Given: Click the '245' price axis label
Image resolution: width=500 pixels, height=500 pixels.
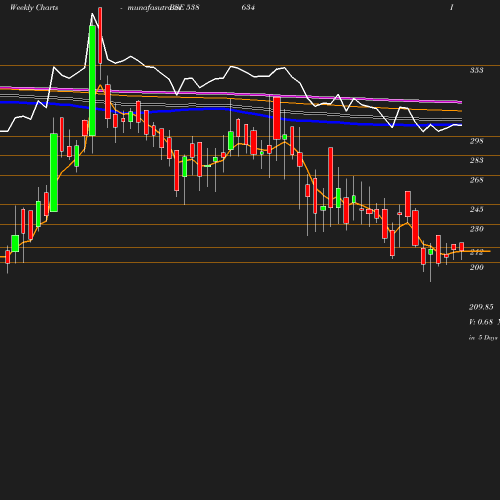Looking at the screenshot, I should point(476,209).
